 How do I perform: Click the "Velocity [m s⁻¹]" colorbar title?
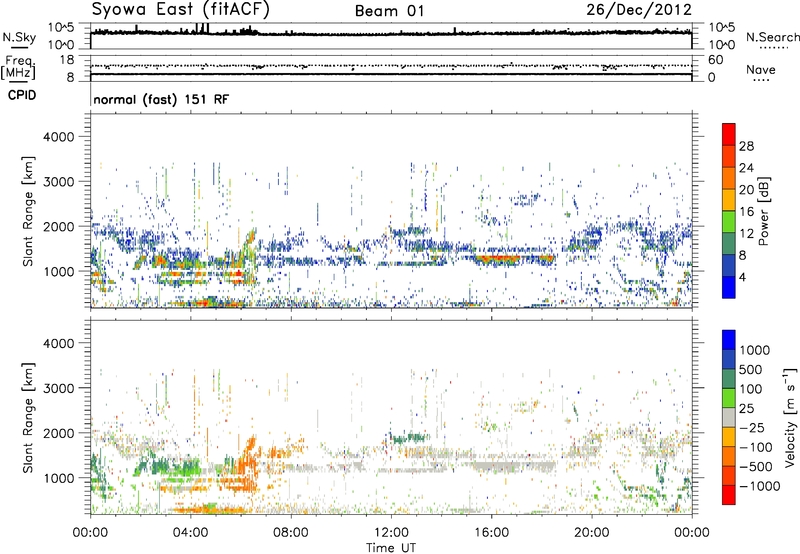pos(790,417)
